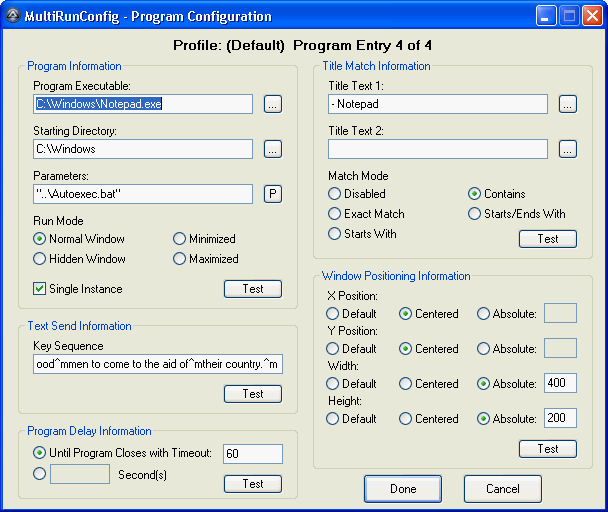Minimize the MultiRunConfig window
608x512 pixels.
click(x=546, y=16)
